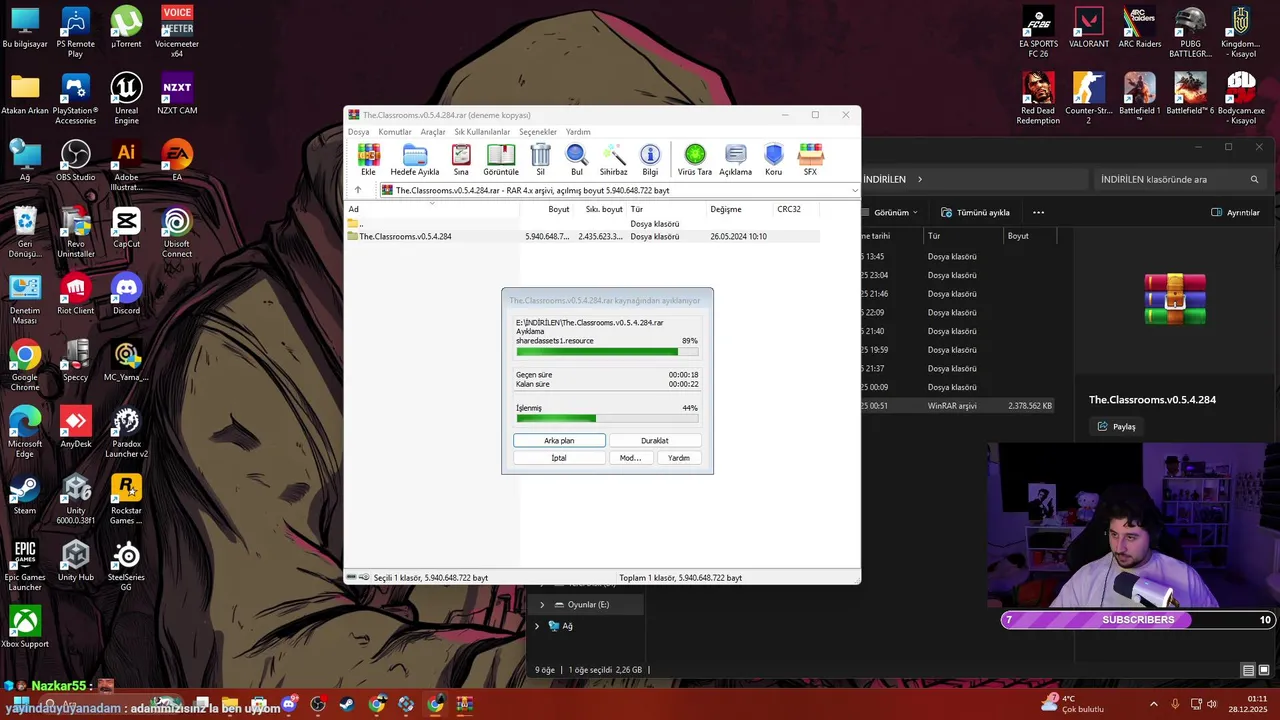Click the Duraklat (Pause) button
The height and width of the screenshot is (720, 1280).
tap(655, 440)
